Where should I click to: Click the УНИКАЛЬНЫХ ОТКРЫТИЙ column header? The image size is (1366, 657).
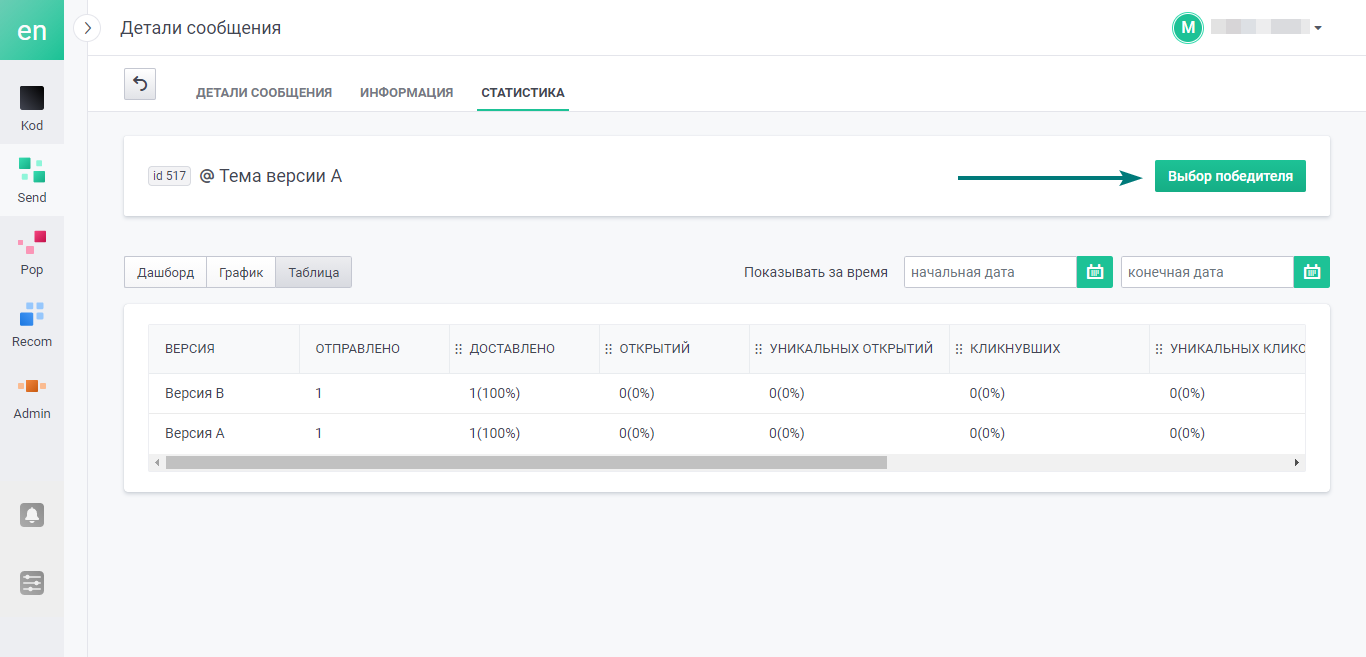(851, 349)
